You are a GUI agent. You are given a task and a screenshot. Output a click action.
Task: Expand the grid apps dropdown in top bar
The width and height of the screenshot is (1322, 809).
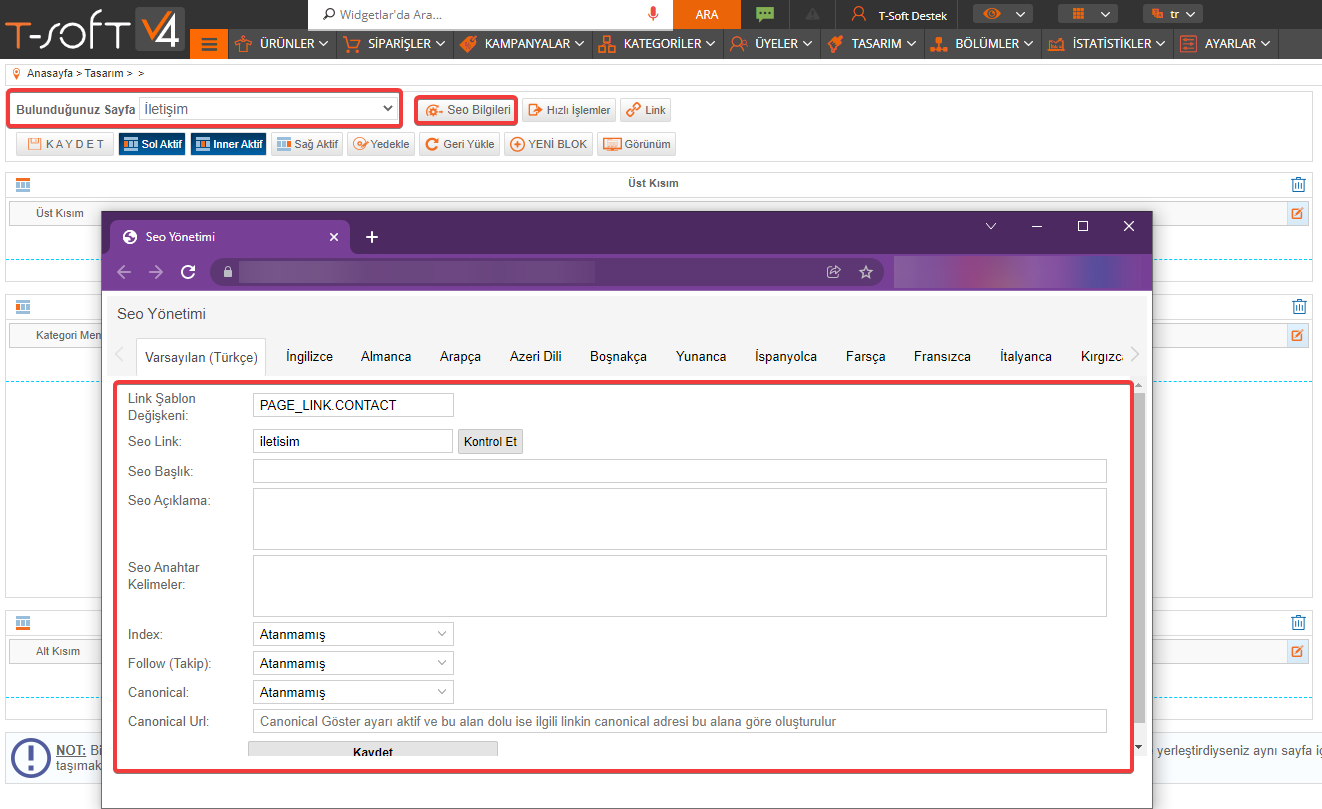point(1088,14)
